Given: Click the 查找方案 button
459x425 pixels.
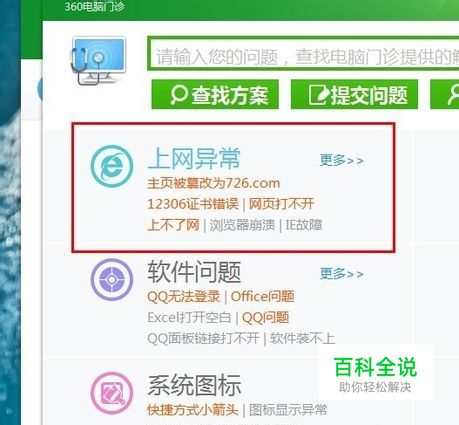Looking at the screenshot, I should coord(215,94).
